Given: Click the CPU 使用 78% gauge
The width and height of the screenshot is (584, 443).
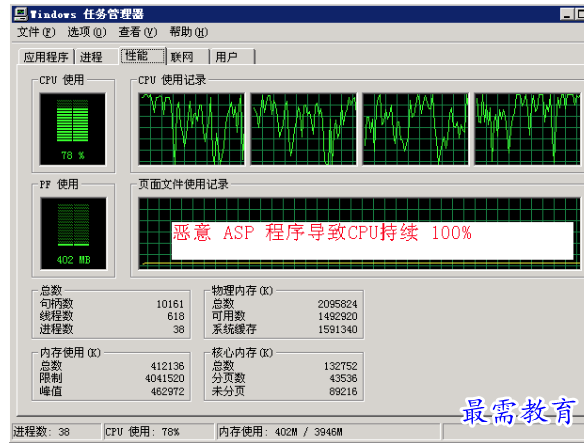Looking at the screenshot, I should 73,129.
